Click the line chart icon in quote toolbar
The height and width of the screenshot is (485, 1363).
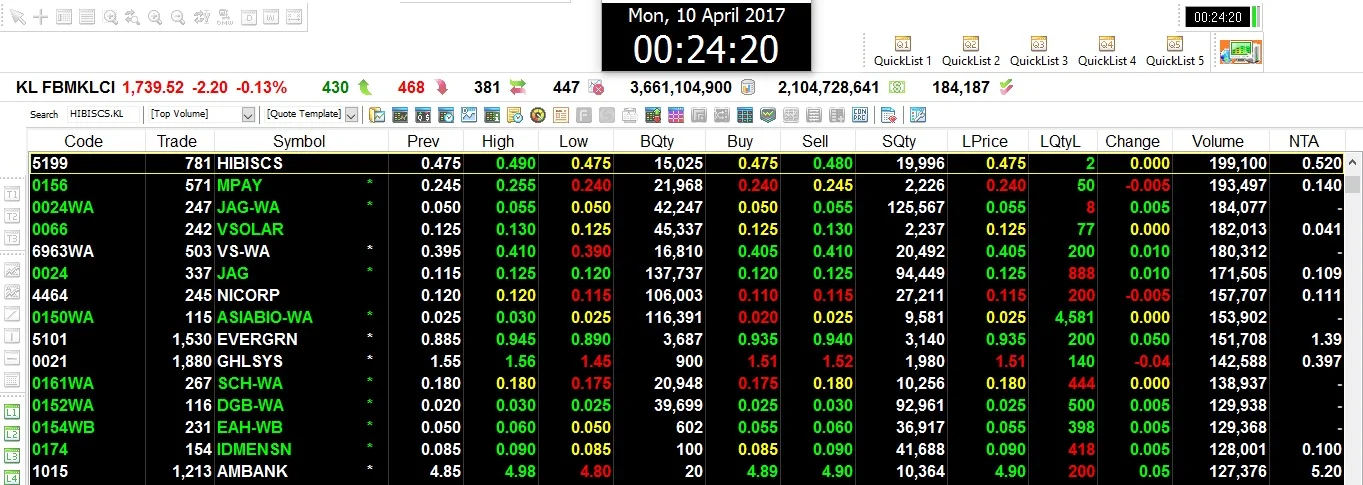(468, 115)
